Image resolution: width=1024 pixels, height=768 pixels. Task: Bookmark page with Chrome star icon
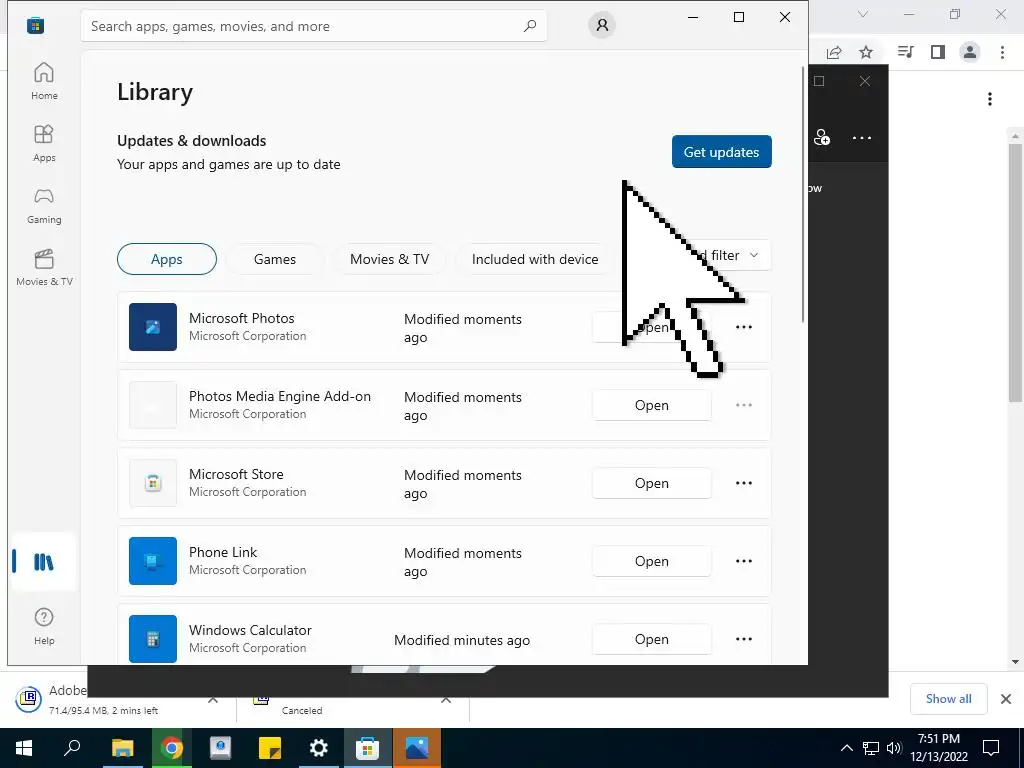(x=866, y=52)
